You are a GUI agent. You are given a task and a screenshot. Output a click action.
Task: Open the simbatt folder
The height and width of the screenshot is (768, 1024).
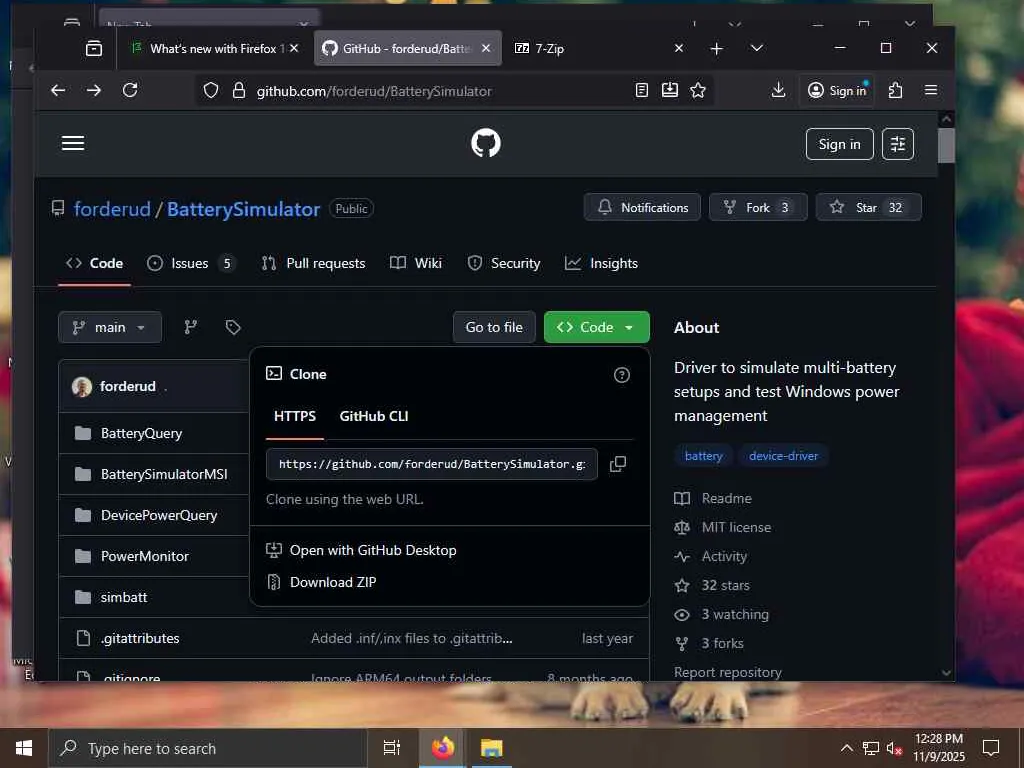click(123, 598)
